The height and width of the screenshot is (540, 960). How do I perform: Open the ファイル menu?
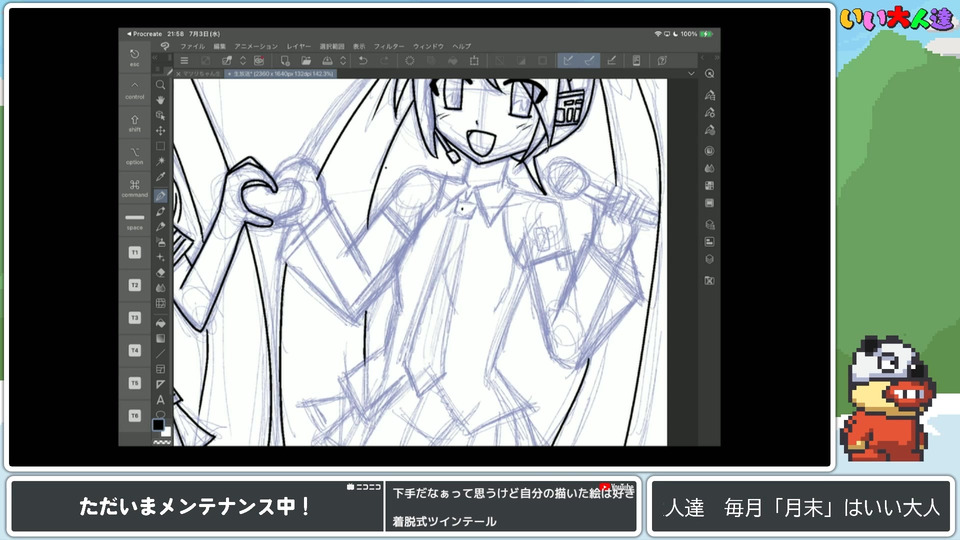pyautogui.click(x=192, y=47)
